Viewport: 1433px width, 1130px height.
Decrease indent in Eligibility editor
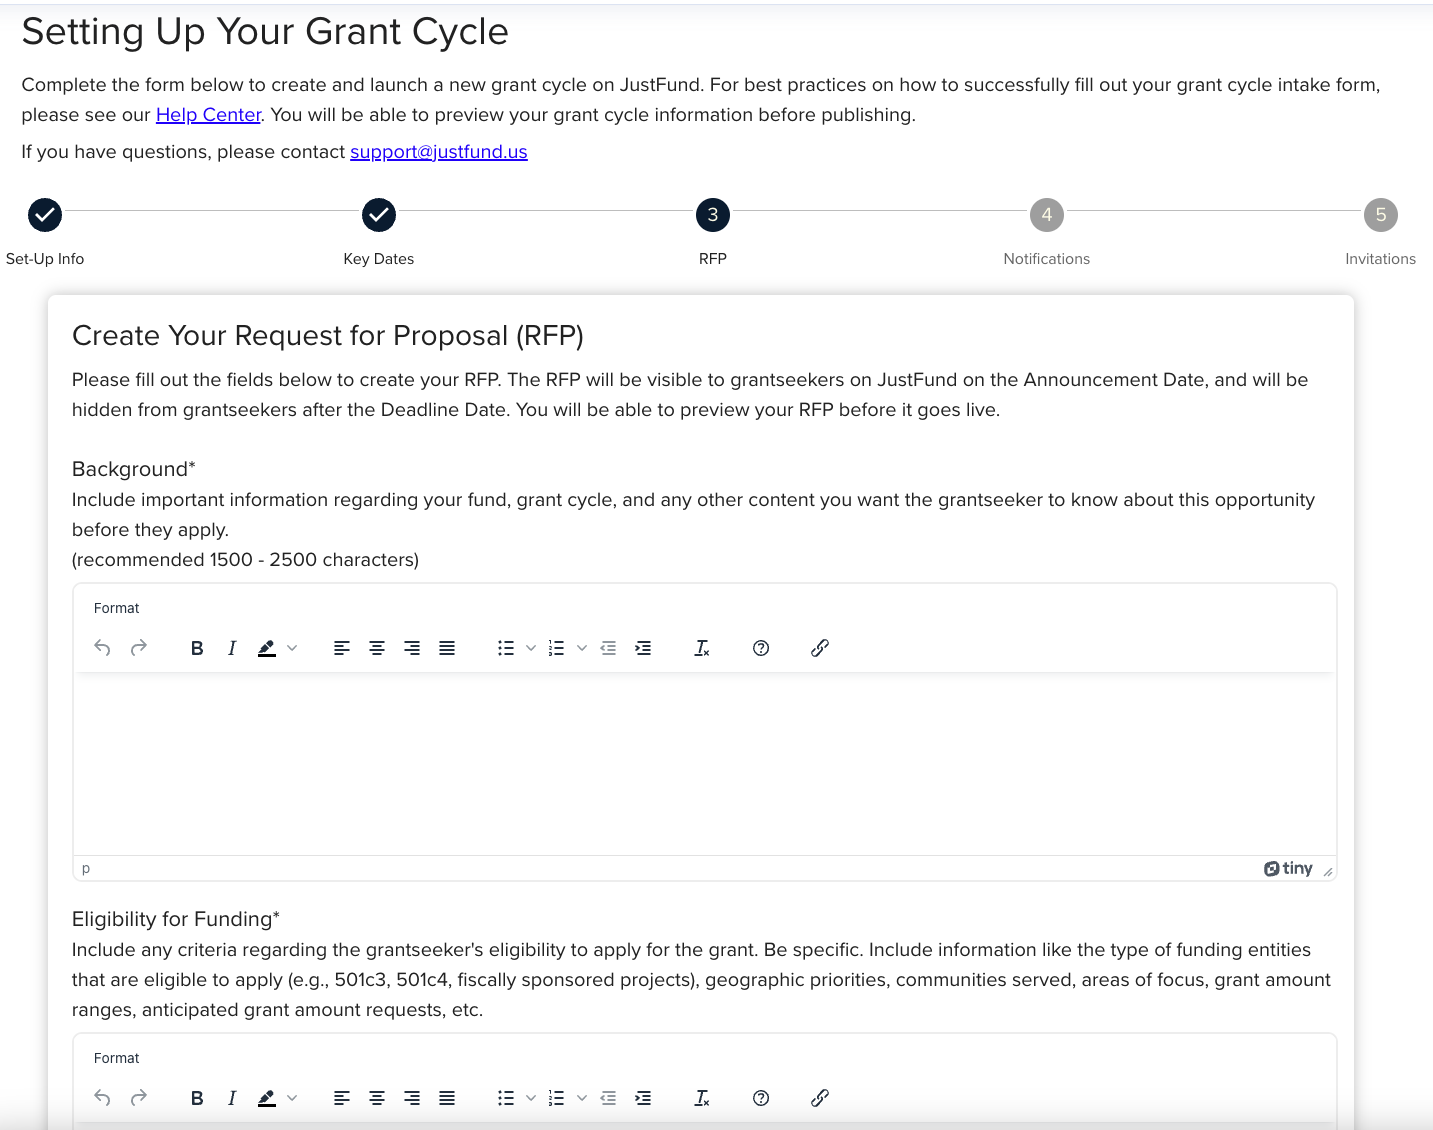pyautogui.click(x=608, y=1098)
